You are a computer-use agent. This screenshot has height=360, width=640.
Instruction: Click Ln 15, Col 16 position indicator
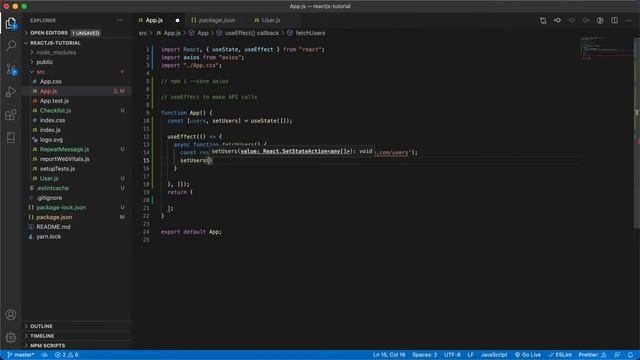point(389,355)
